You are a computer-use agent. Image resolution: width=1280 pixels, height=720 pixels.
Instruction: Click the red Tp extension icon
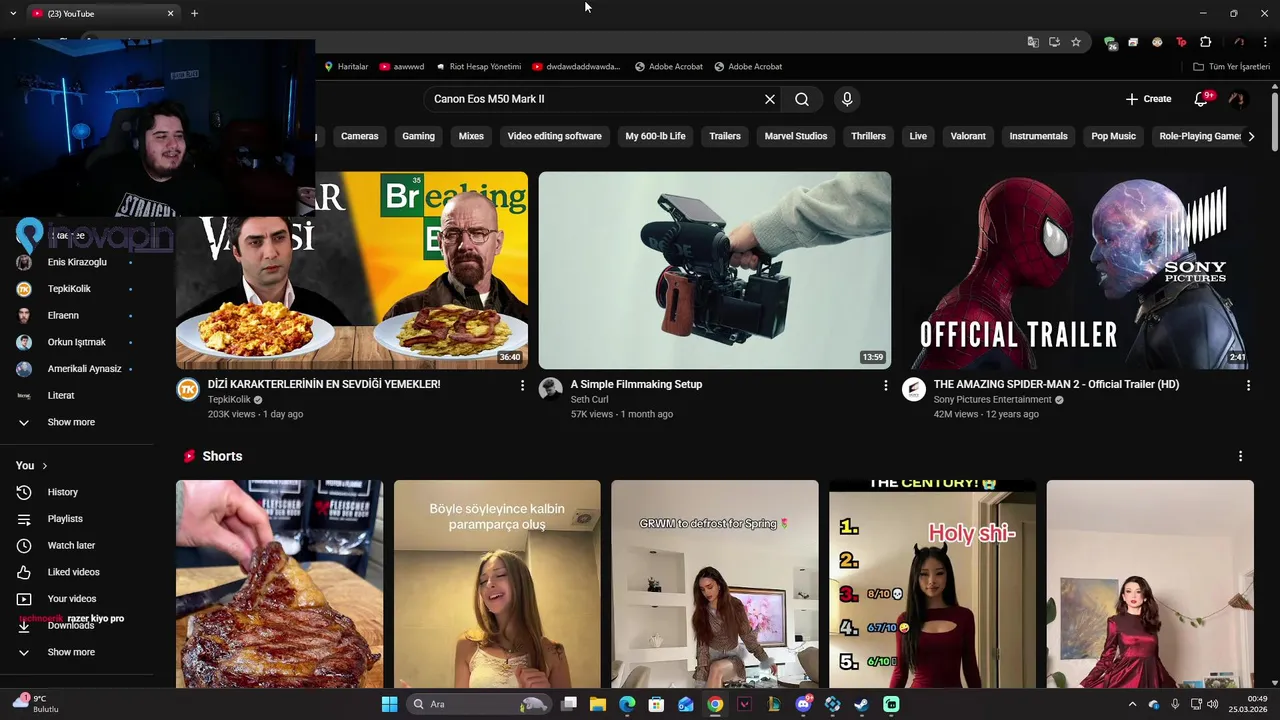pyautogui.click(x=1181, y=42)
